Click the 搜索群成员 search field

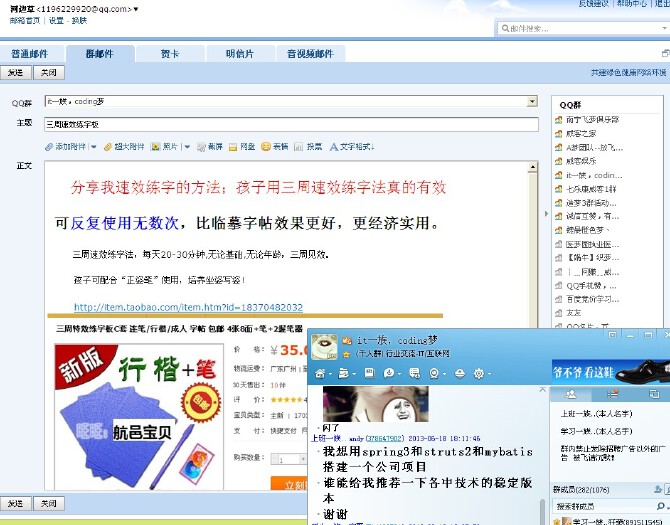click(602, 507)
